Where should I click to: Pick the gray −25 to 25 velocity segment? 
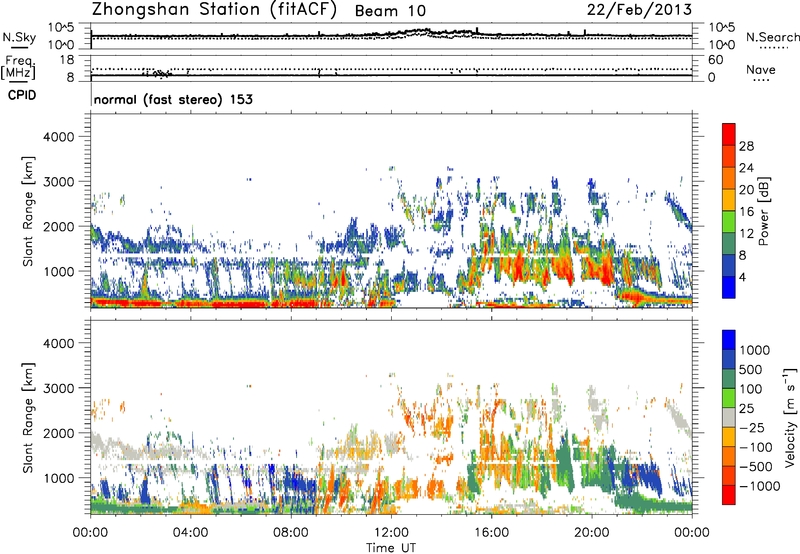(x=729, y=417)
